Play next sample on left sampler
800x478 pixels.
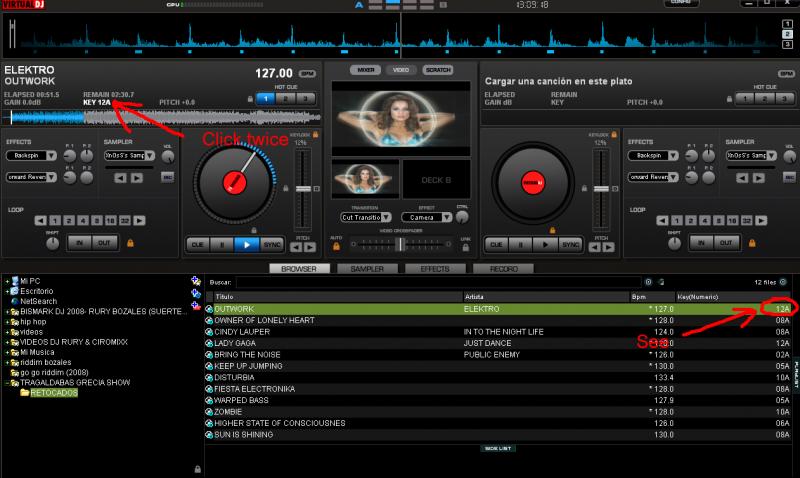click(137, 178)
